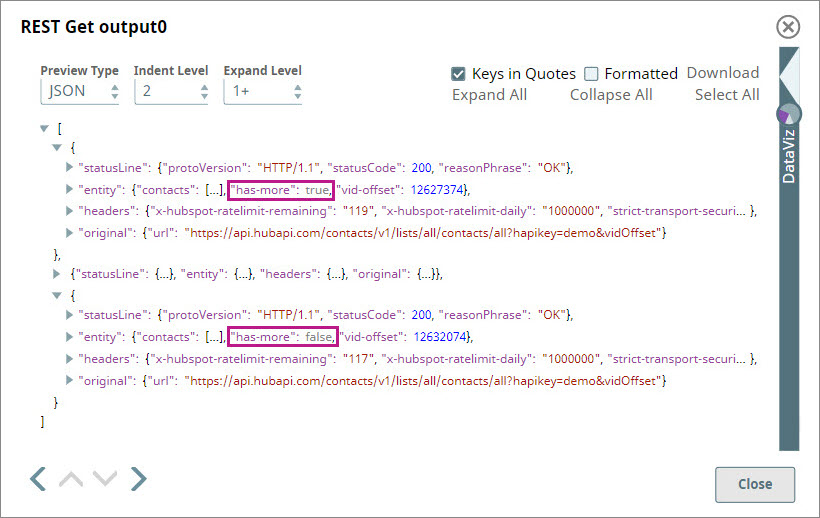Click Select All in the toolbar
This screenshot has width=820, height=518.
point(727,95)
